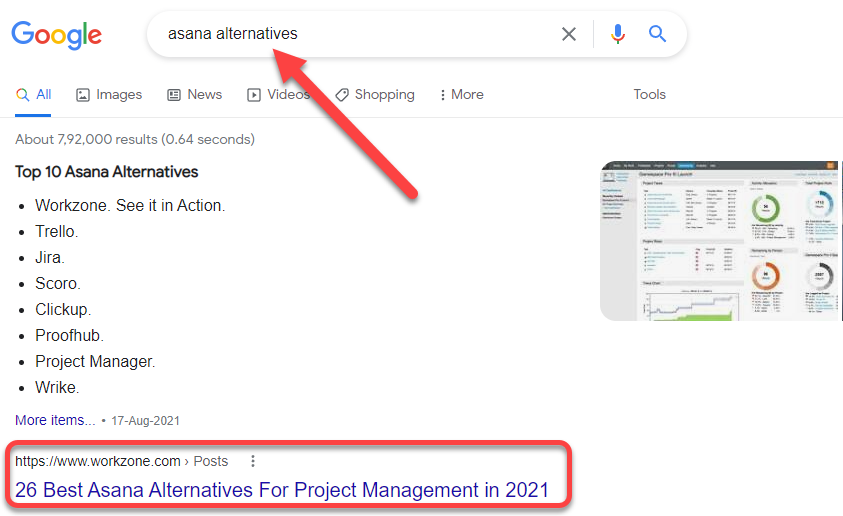Open 26 Best Asana Alternatives result link
This screenshot has width=843, height=516.
tap(282, 490)
